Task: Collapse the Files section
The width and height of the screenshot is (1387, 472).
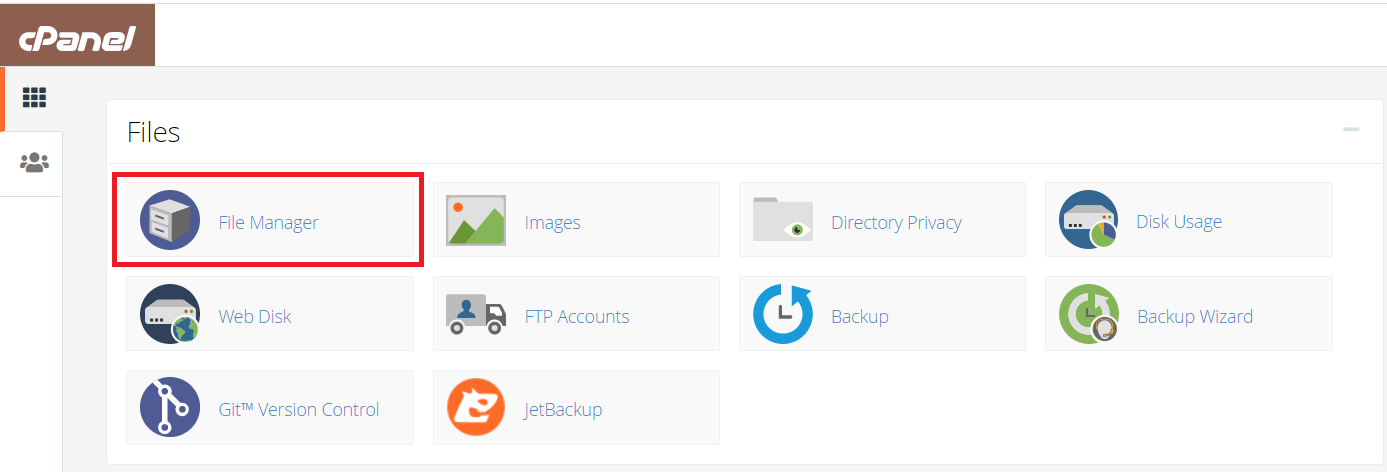Action: tap(1351, 130)
